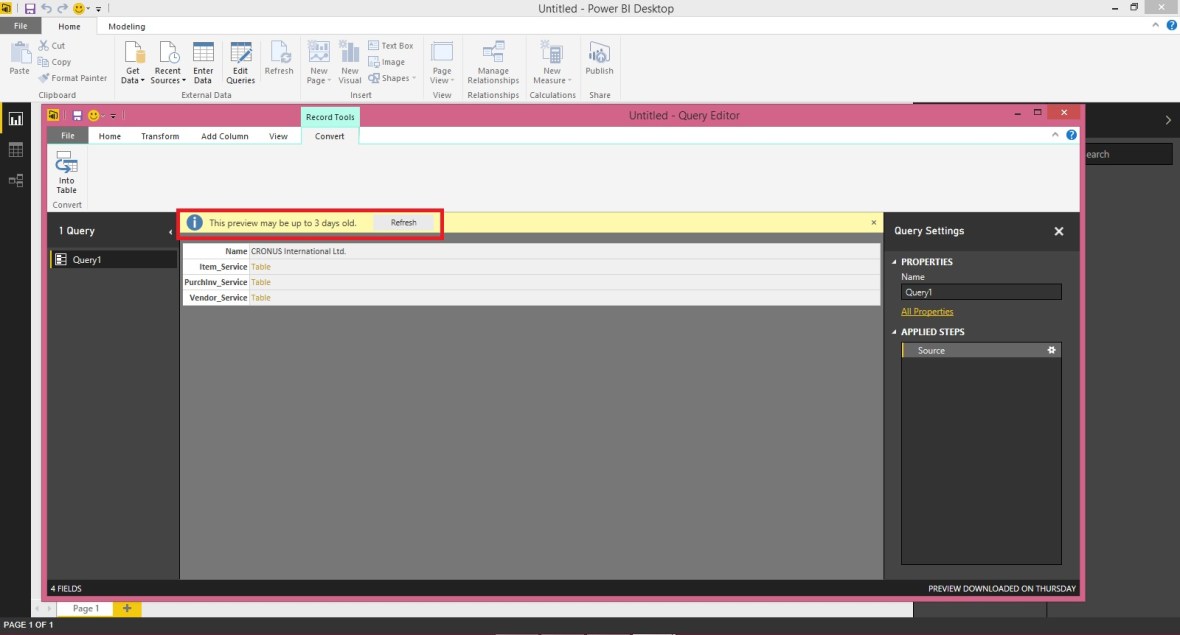Click the Name input field showing Query1
This screenshot has width=1180, height=635.
tap(980, 291)
